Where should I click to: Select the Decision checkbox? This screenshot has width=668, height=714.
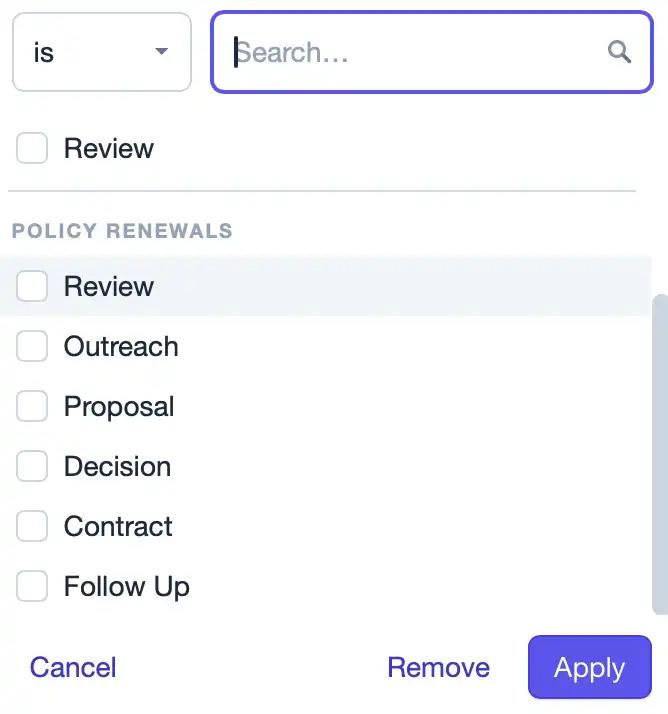32,466
